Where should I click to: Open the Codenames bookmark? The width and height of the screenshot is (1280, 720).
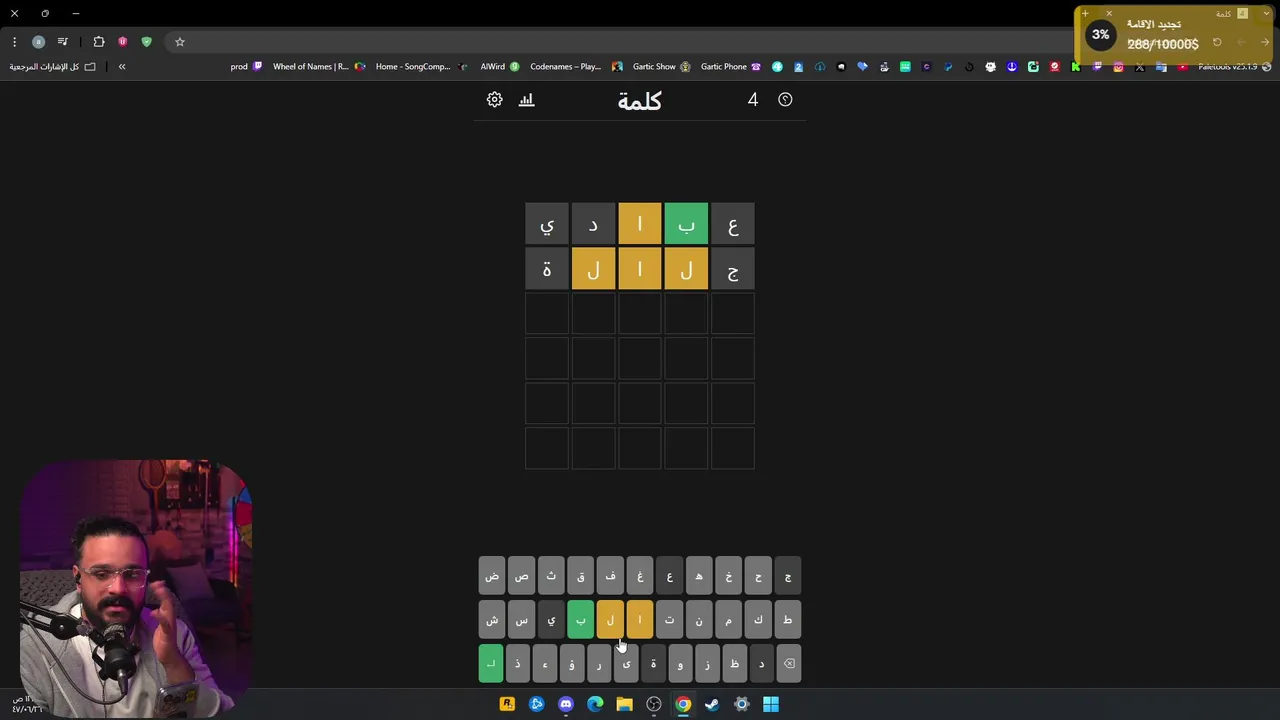[575, 67]
